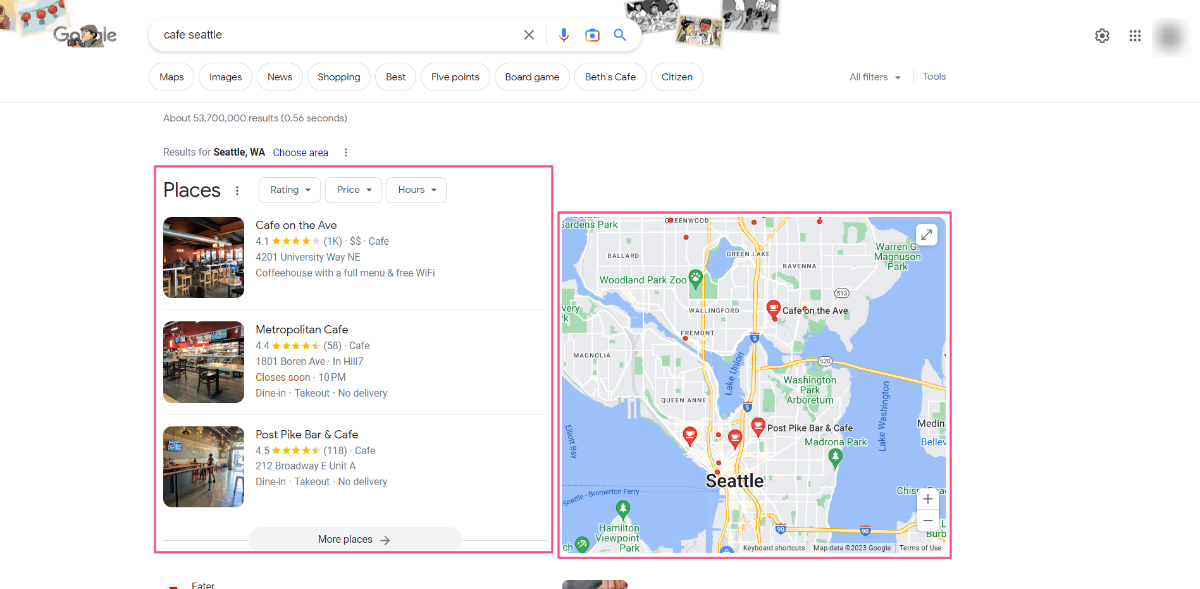Click the 212 Broadway E Unit A address
This screenshot has width=1200, height=589.
[305, 466]
